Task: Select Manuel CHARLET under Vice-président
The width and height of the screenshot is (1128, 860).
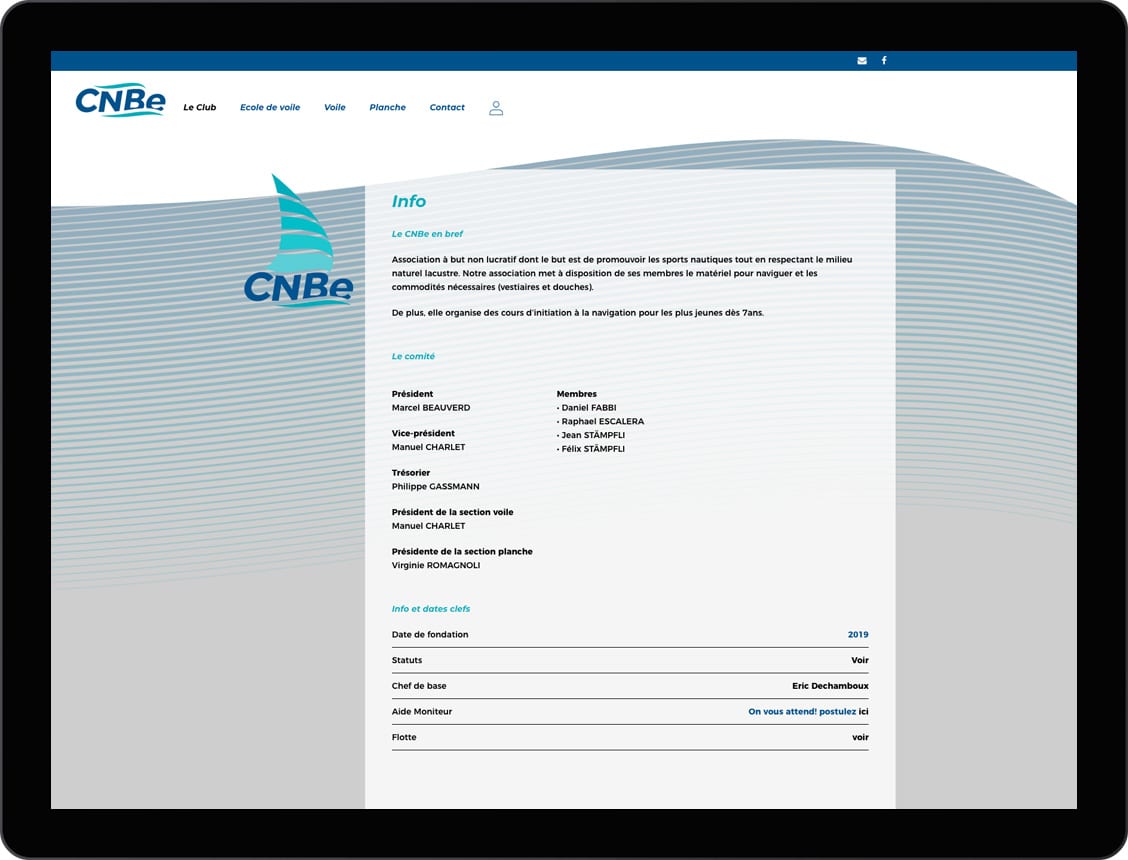Action: (x=428, y=447)
